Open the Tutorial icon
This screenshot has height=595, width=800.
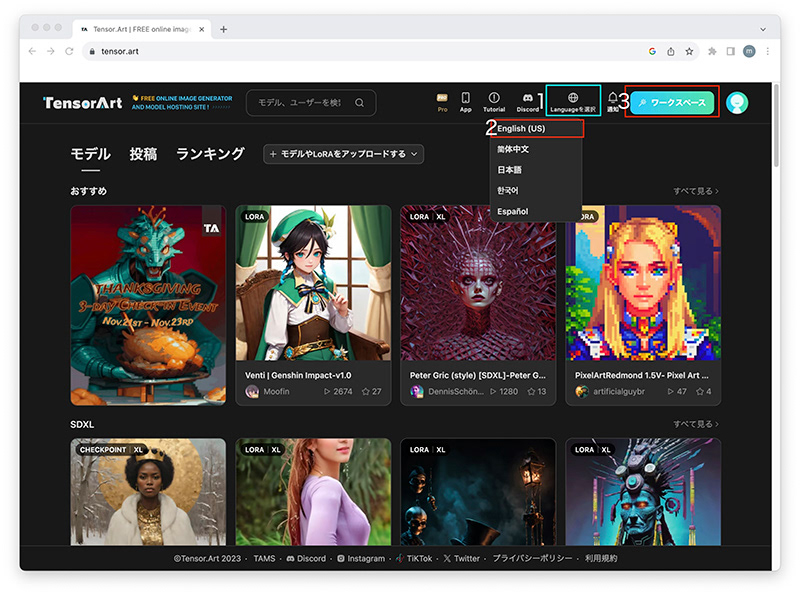point(494,102)
